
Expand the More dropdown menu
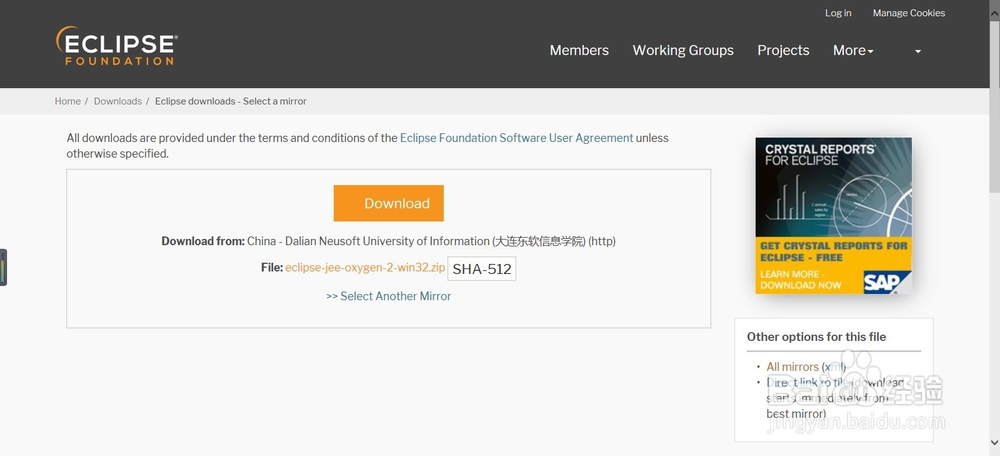pos(853,50)
